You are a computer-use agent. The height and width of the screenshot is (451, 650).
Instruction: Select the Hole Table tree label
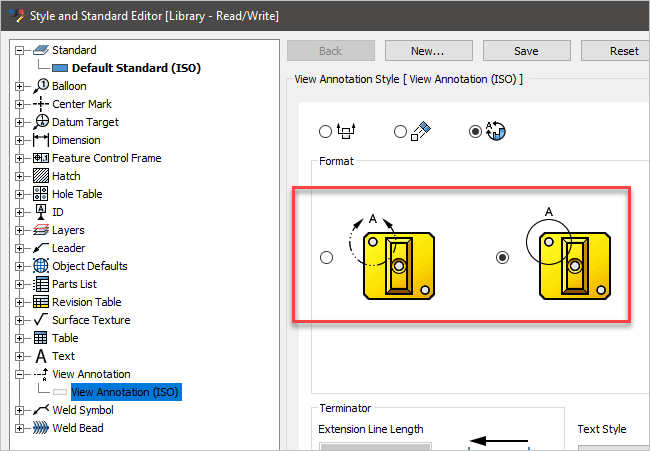(x=77, y=194)
